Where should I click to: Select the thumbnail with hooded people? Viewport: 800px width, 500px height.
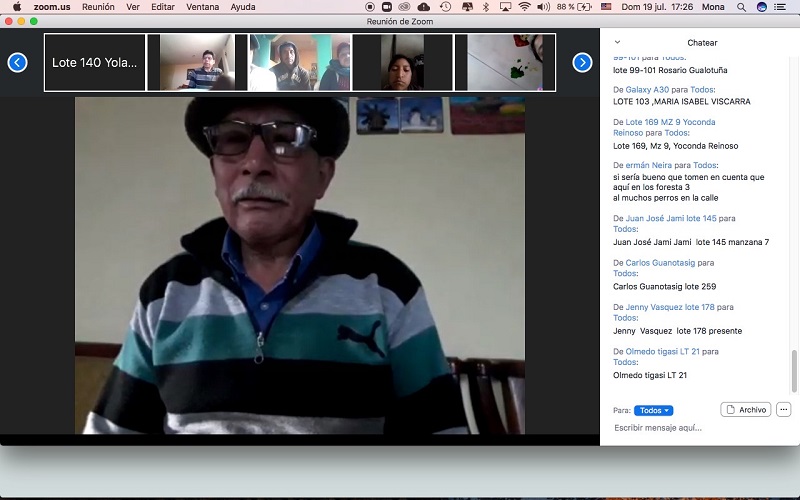click(300, 63)
